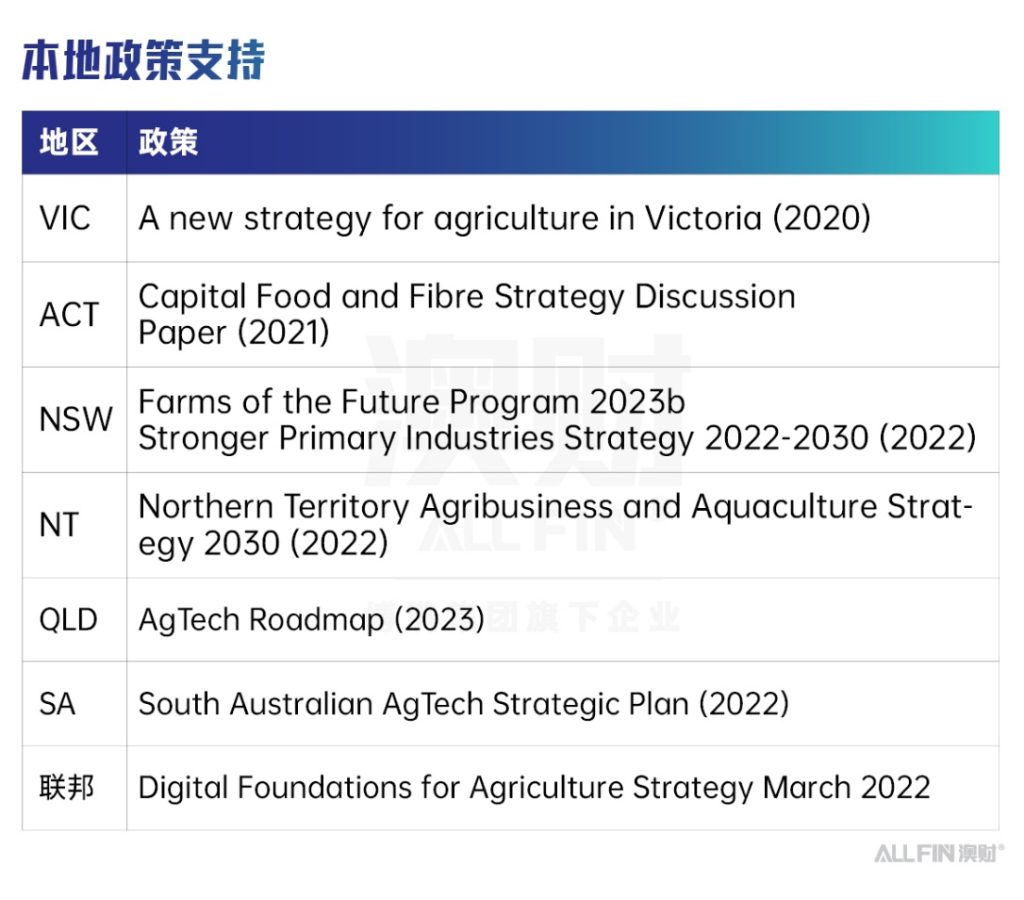Click South Australian AgTech Strategic Plan
Viewport: 1024px width, 900px height.
[x=464, y=705]
